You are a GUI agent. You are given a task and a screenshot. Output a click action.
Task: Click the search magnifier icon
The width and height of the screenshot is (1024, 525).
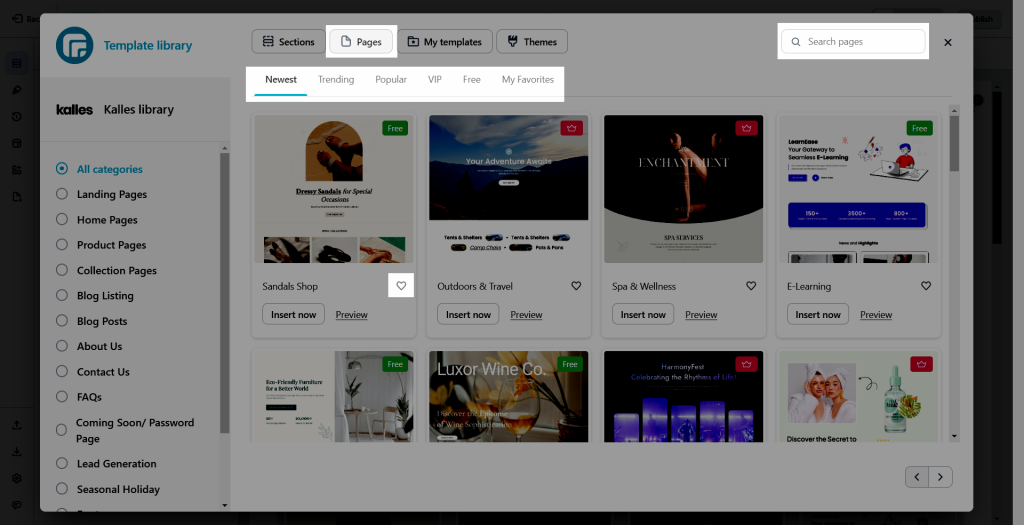tap(795, 42)
